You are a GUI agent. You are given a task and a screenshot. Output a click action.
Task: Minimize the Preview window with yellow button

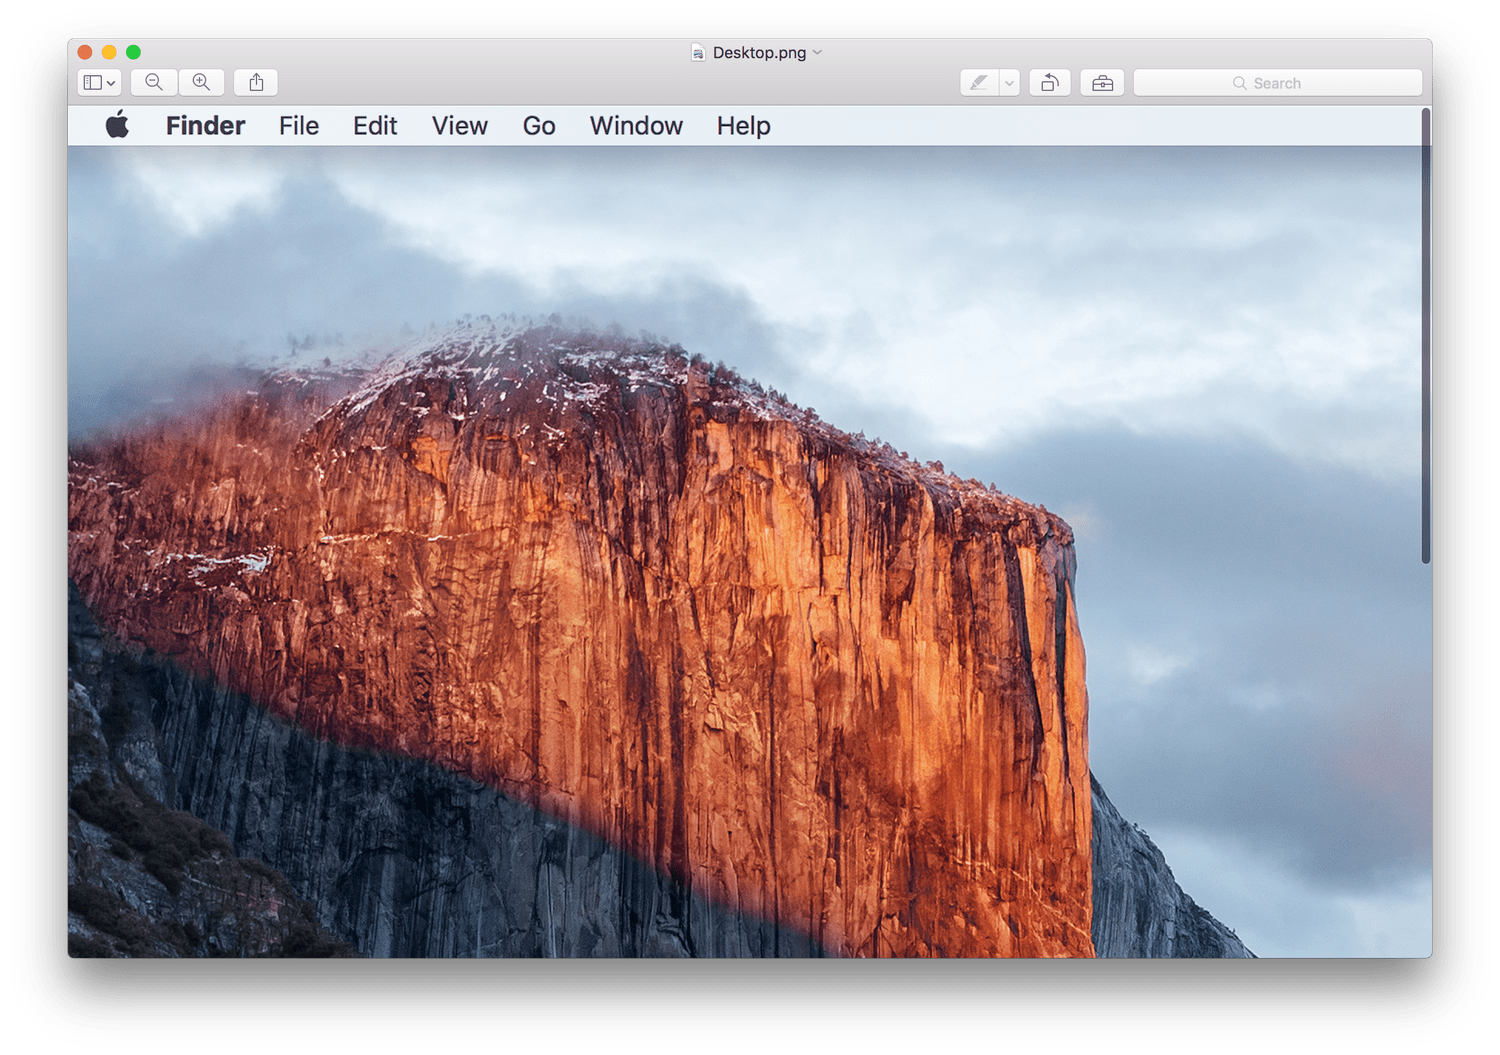(x=109, y=52)
